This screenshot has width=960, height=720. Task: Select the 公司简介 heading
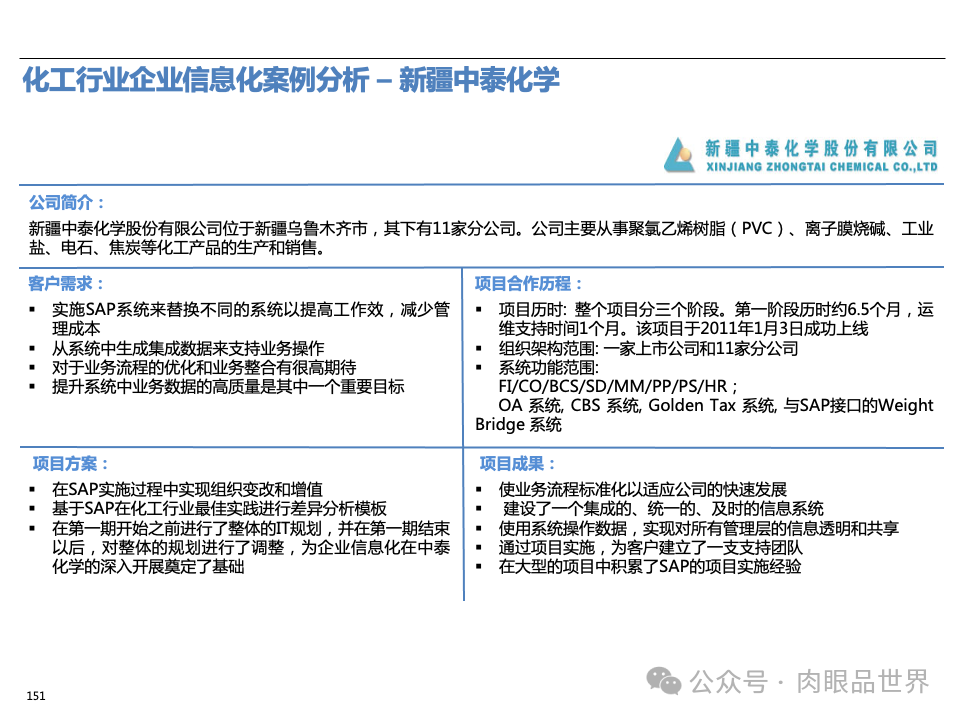[67, 203]
